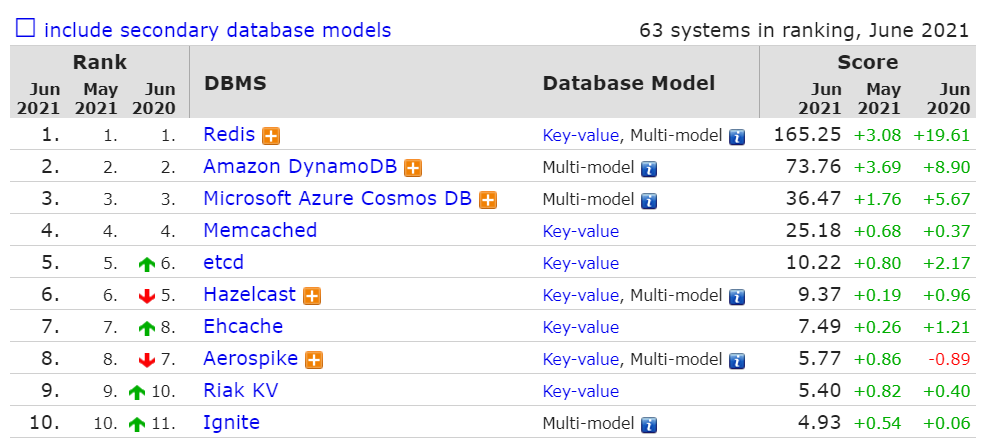Open Key-value model link in Aerospike row

tap(580, 360)
